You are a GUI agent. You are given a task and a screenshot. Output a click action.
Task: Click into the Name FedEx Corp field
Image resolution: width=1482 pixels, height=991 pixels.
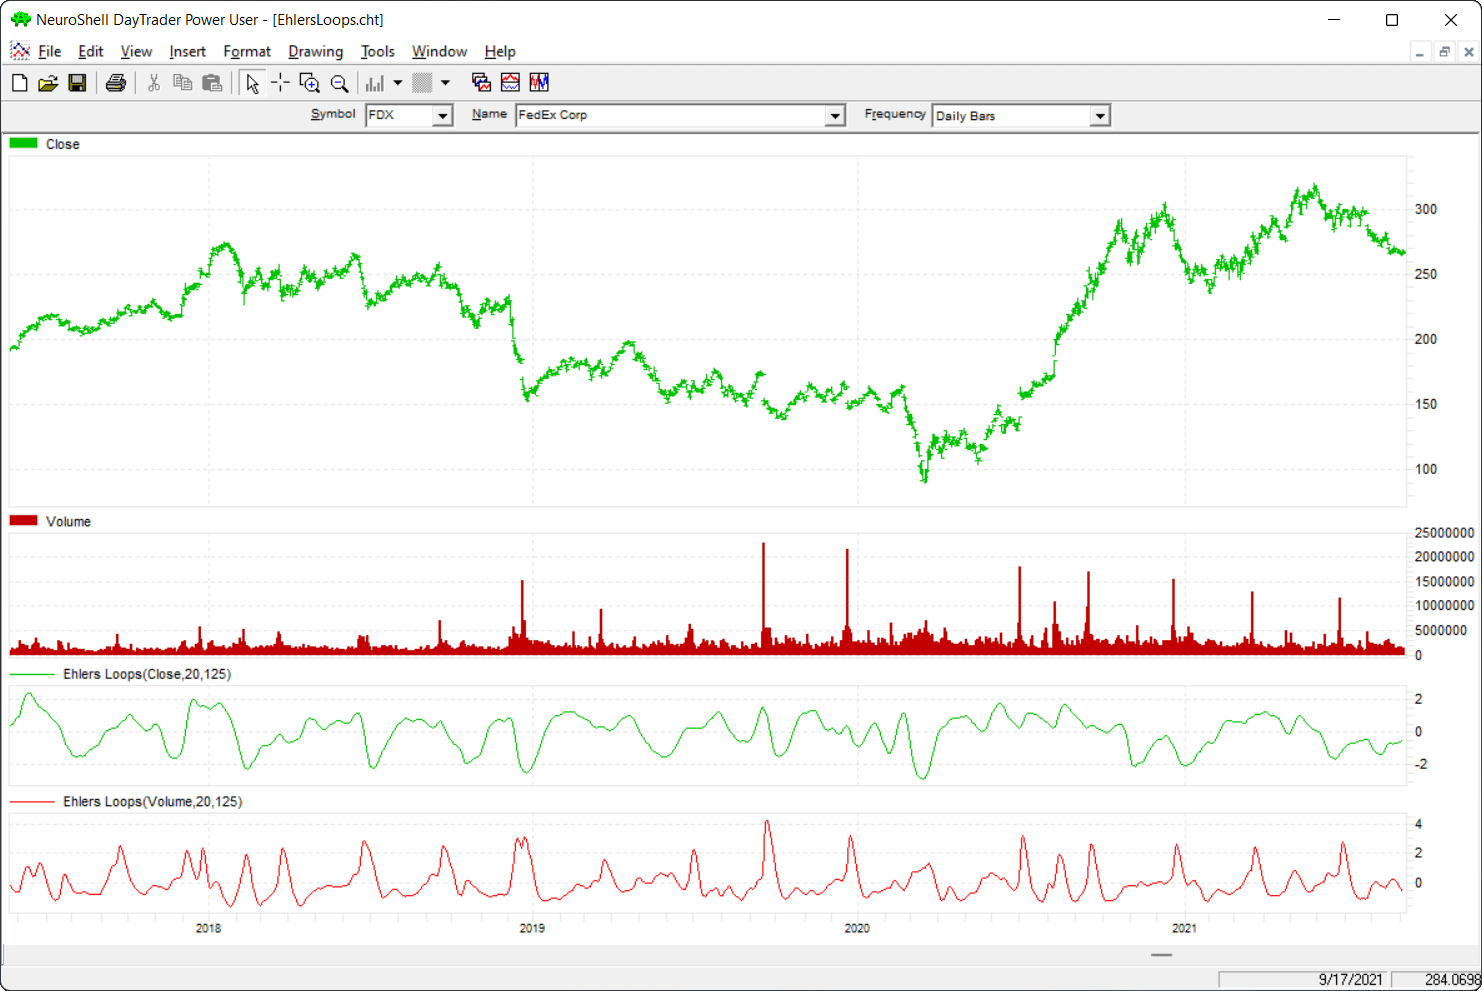pos(670,115)
